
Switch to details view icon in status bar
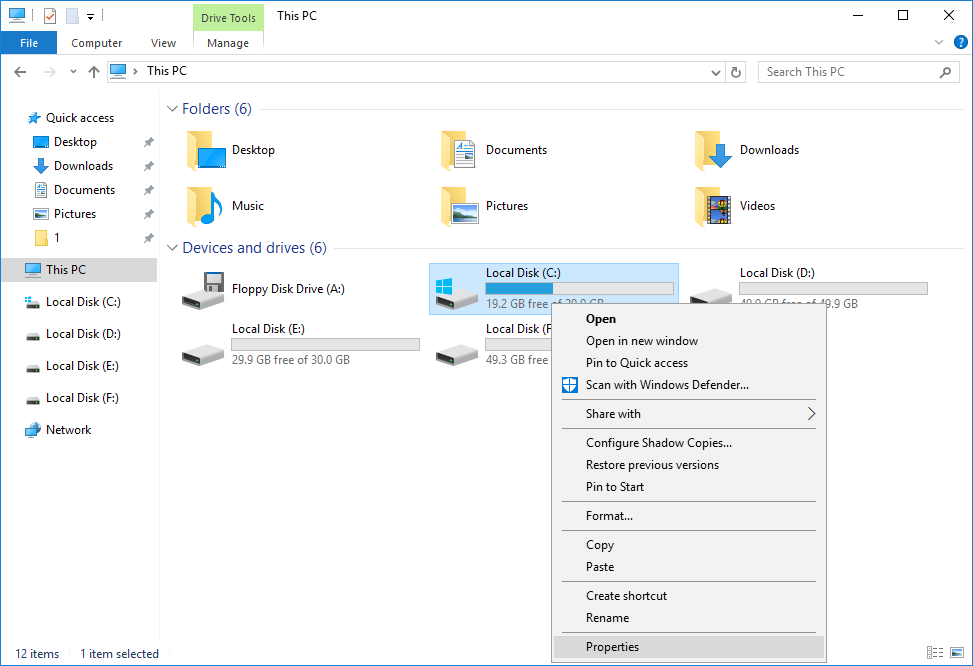pos(935,652)
